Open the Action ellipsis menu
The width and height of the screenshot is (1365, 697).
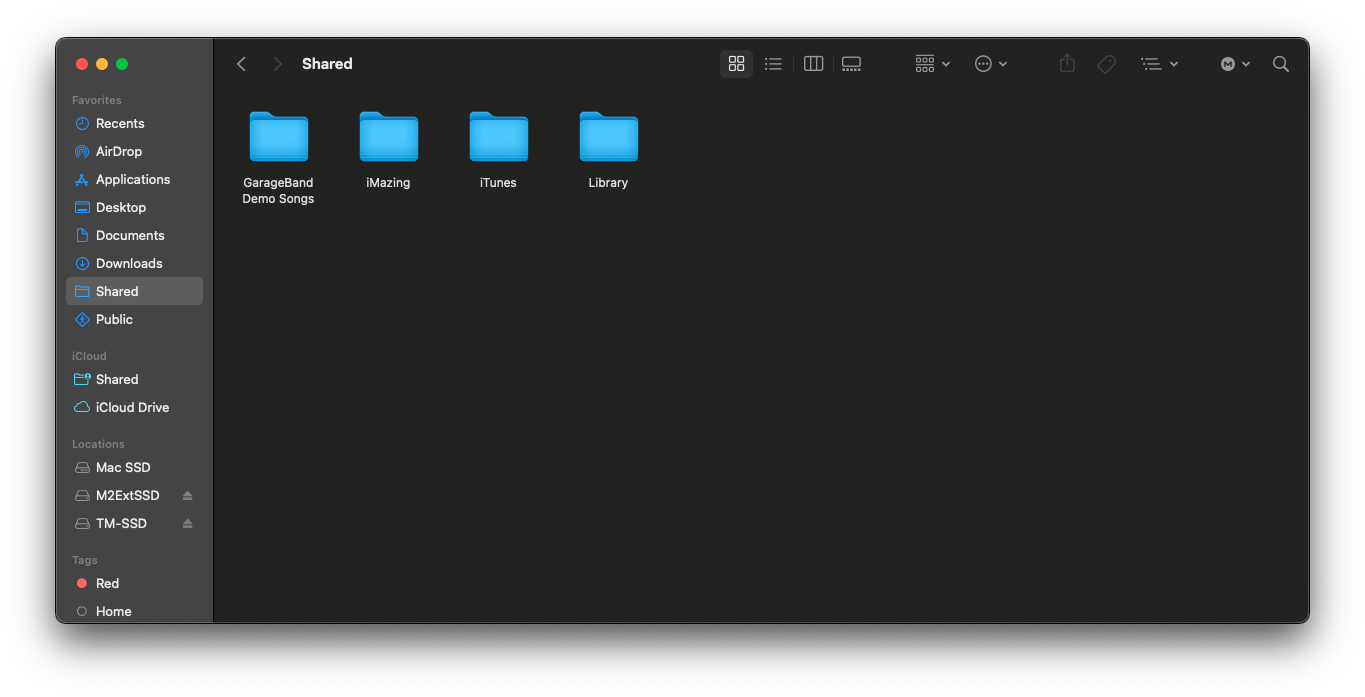991,64
